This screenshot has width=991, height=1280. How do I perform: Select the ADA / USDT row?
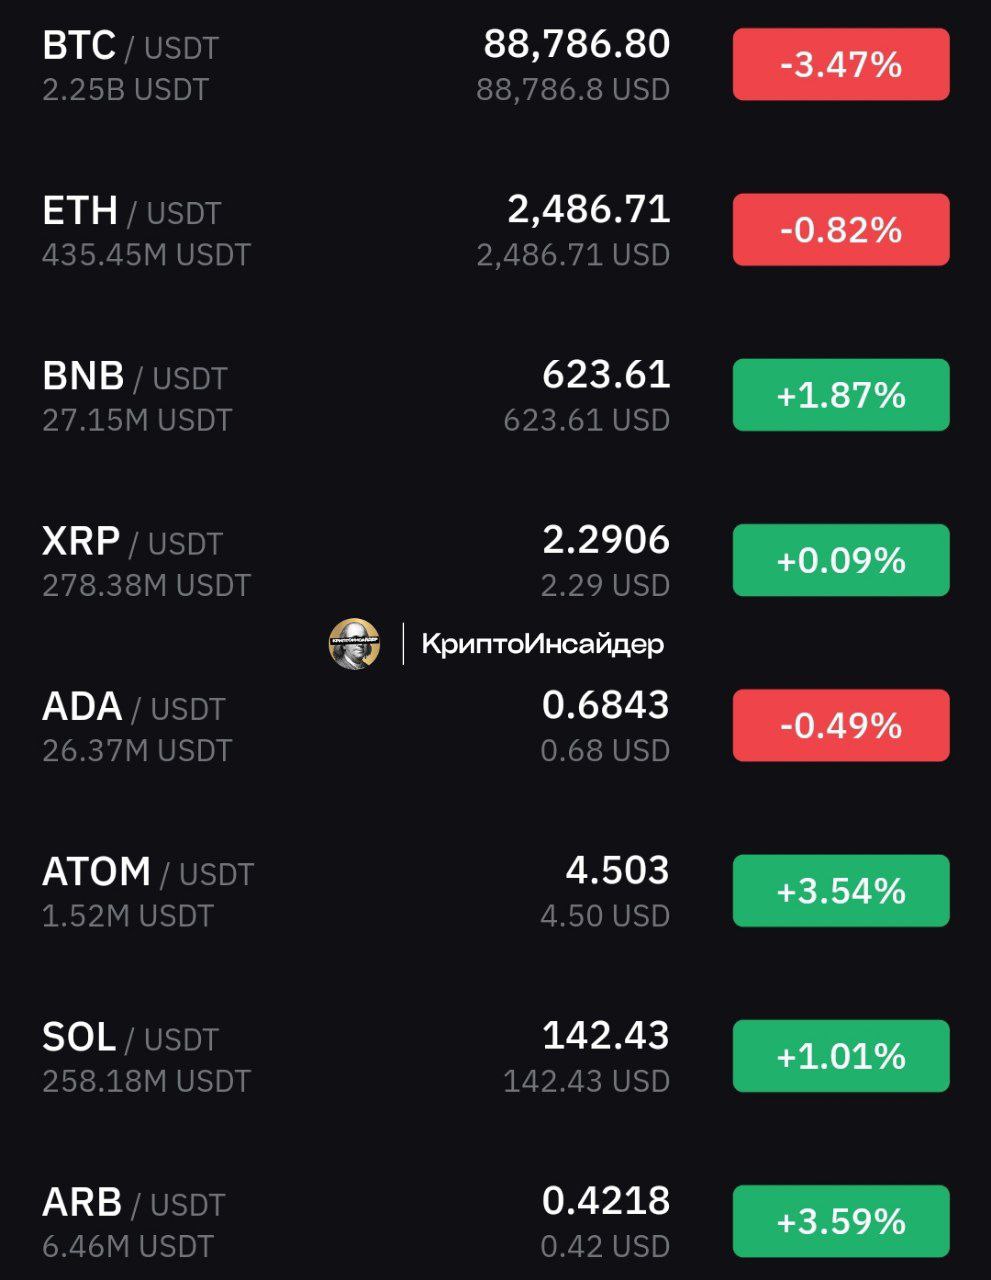coord(495,726)
